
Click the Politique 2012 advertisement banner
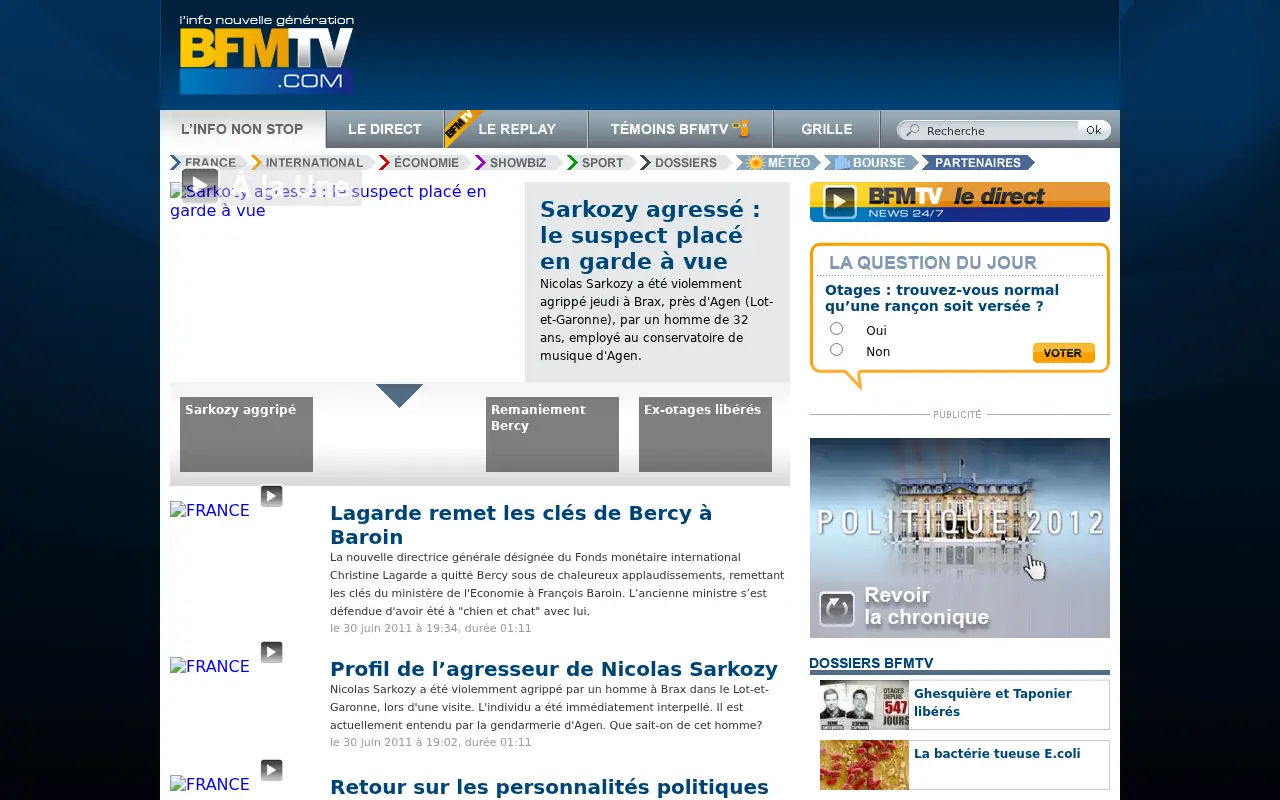[960, 538]
